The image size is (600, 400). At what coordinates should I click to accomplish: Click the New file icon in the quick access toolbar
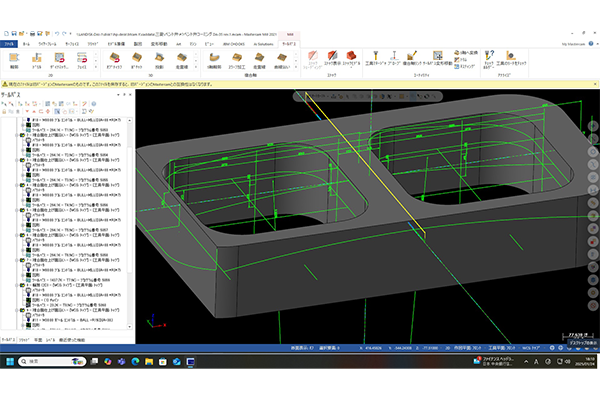pos(6,34)
